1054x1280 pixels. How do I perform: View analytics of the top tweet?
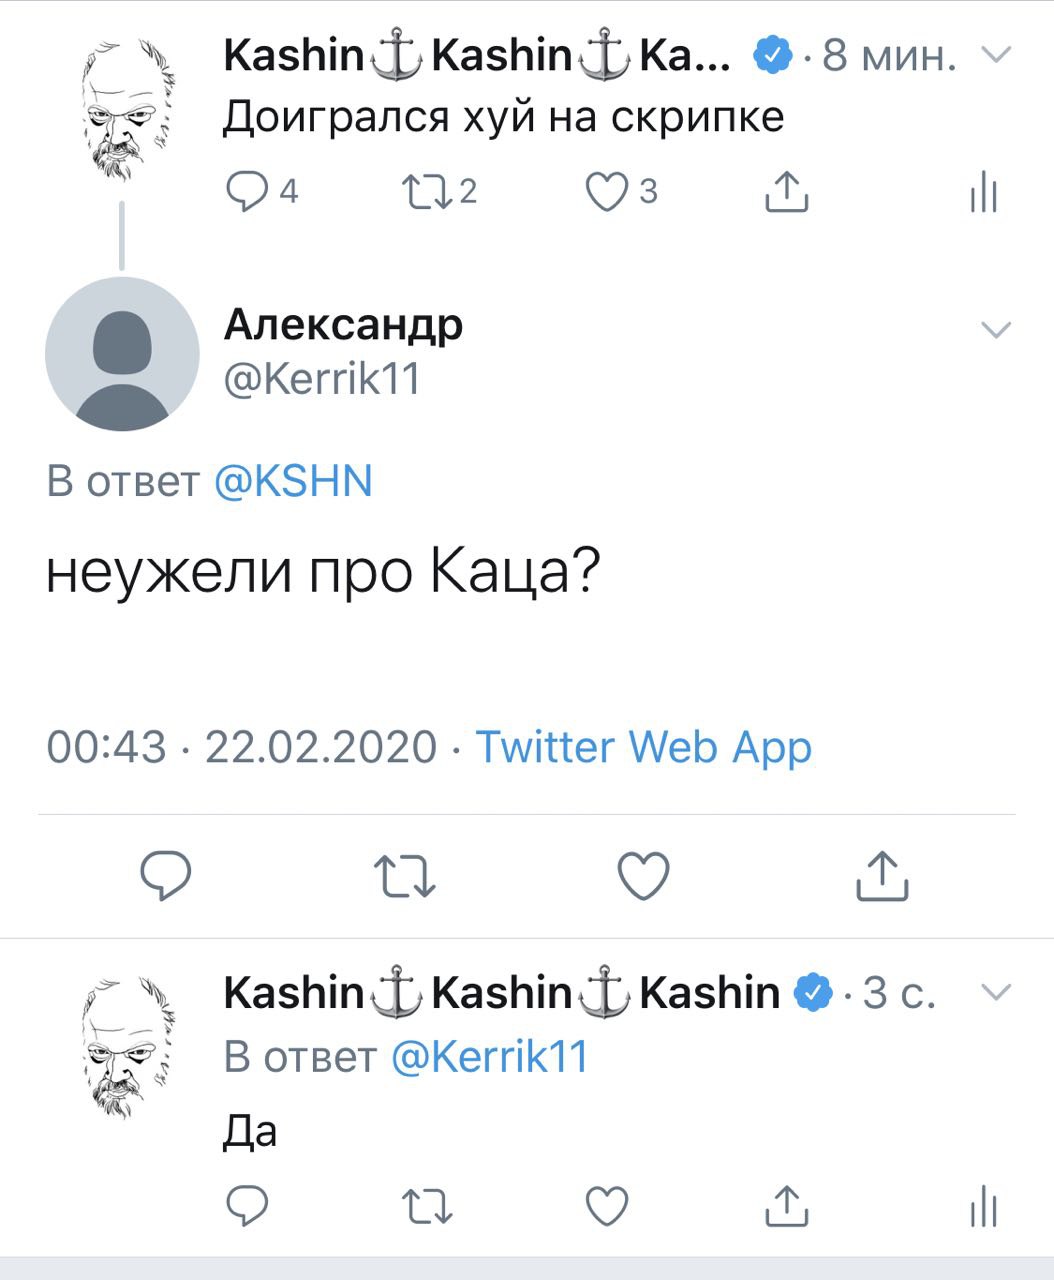pyautogui.click(x=984, y=191)
